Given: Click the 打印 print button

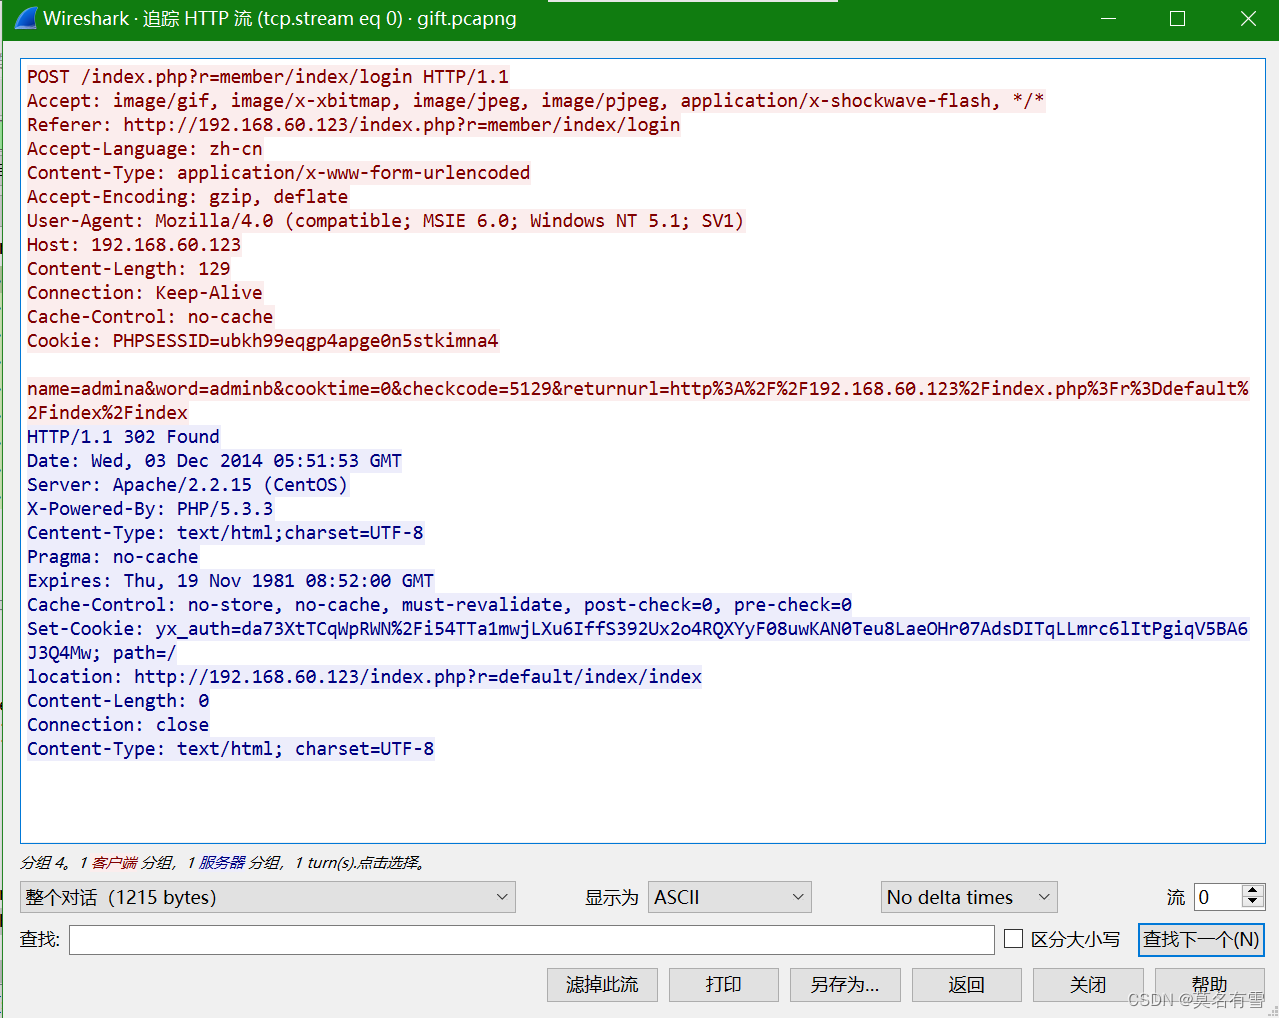Looking at the screenshot, I should 723,985.
